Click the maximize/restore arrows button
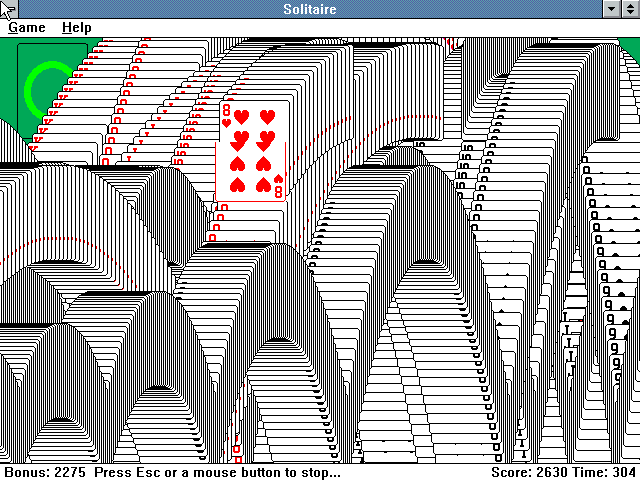The image size is (640, 480). tap(630, 9)
